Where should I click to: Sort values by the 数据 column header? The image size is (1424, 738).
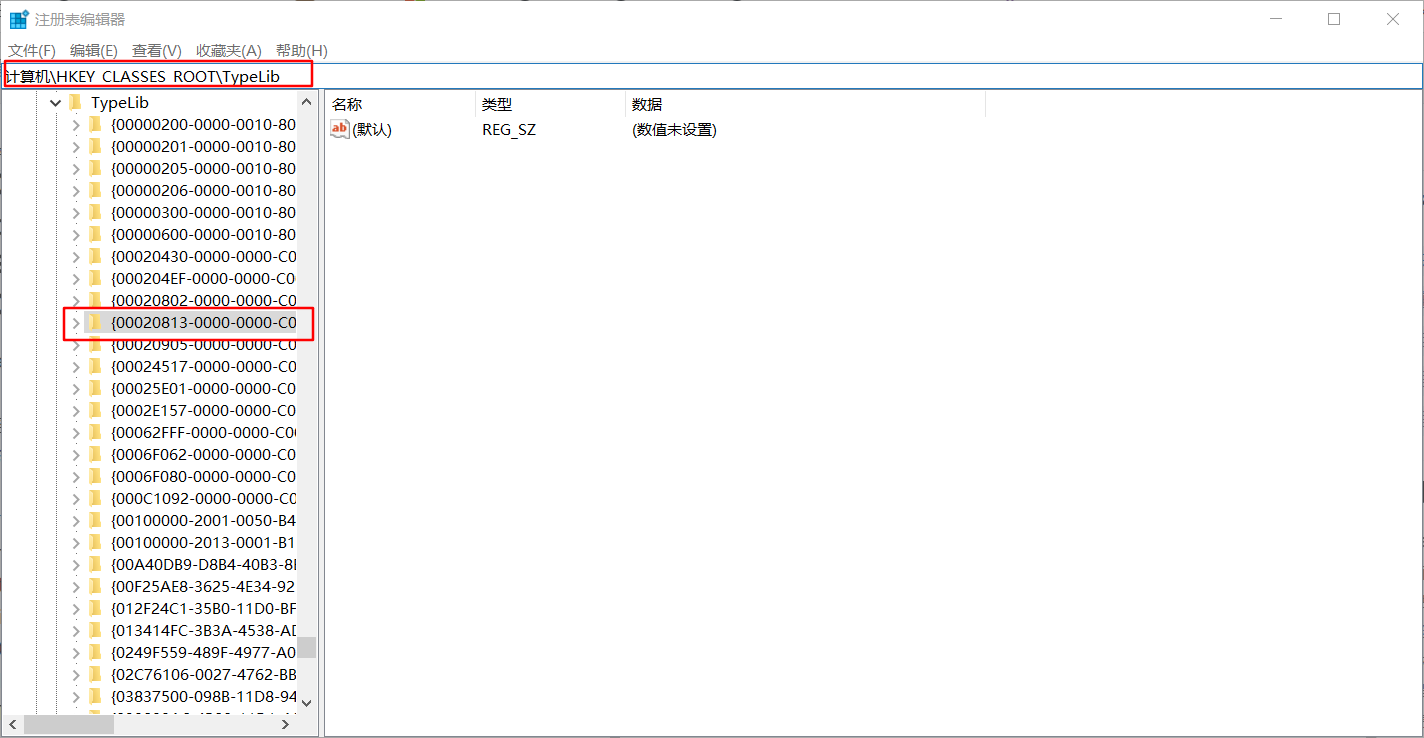[805, 104]
